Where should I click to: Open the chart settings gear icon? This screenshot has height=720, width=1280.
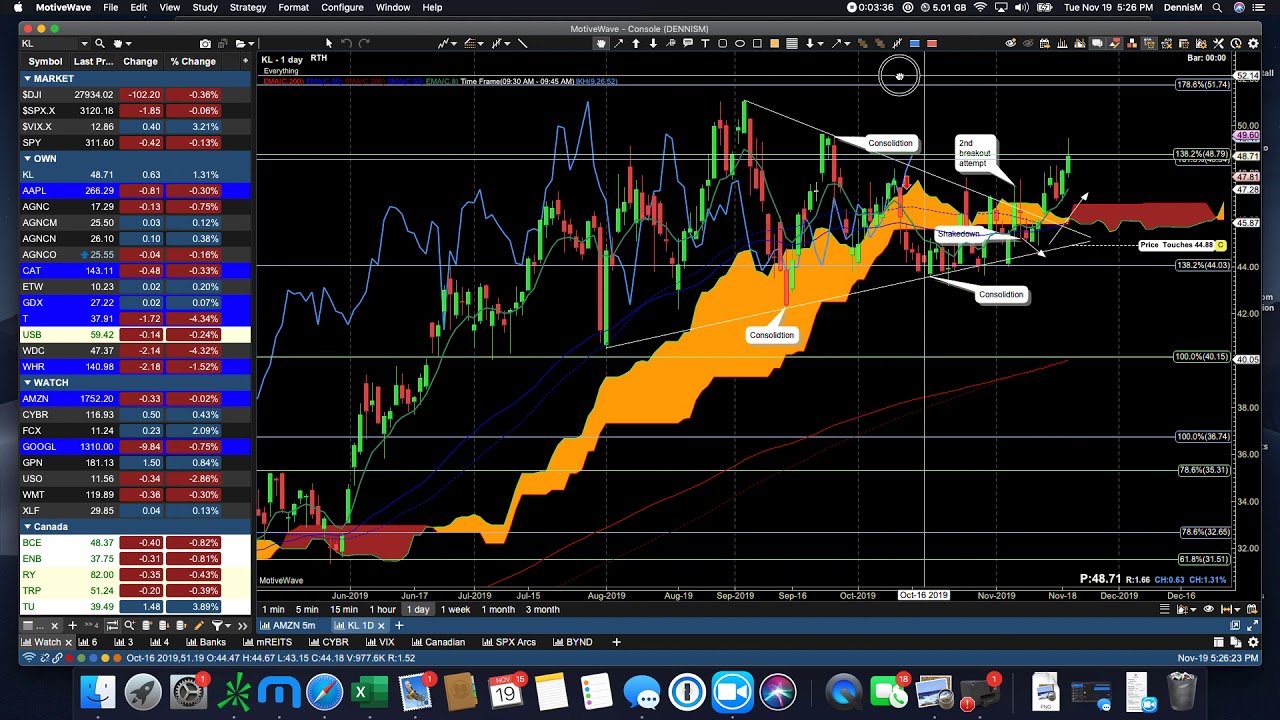(1253, 43)
